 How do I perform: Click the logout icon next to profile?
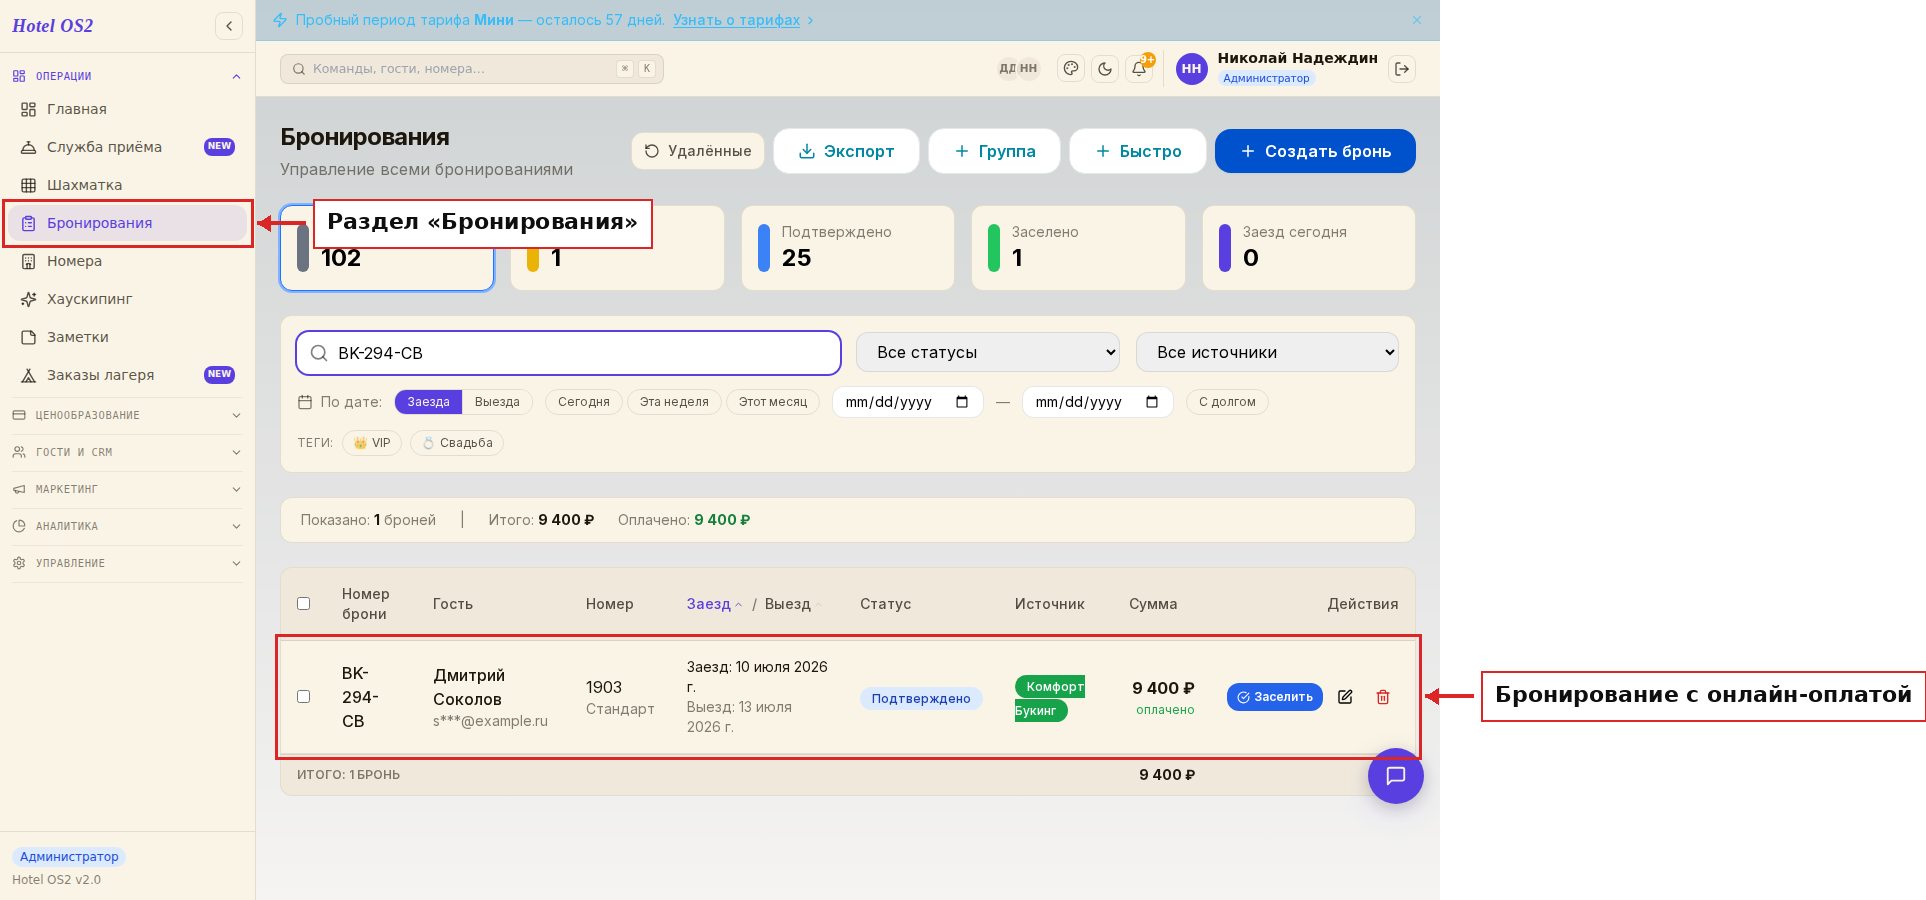click(1402, 69)
